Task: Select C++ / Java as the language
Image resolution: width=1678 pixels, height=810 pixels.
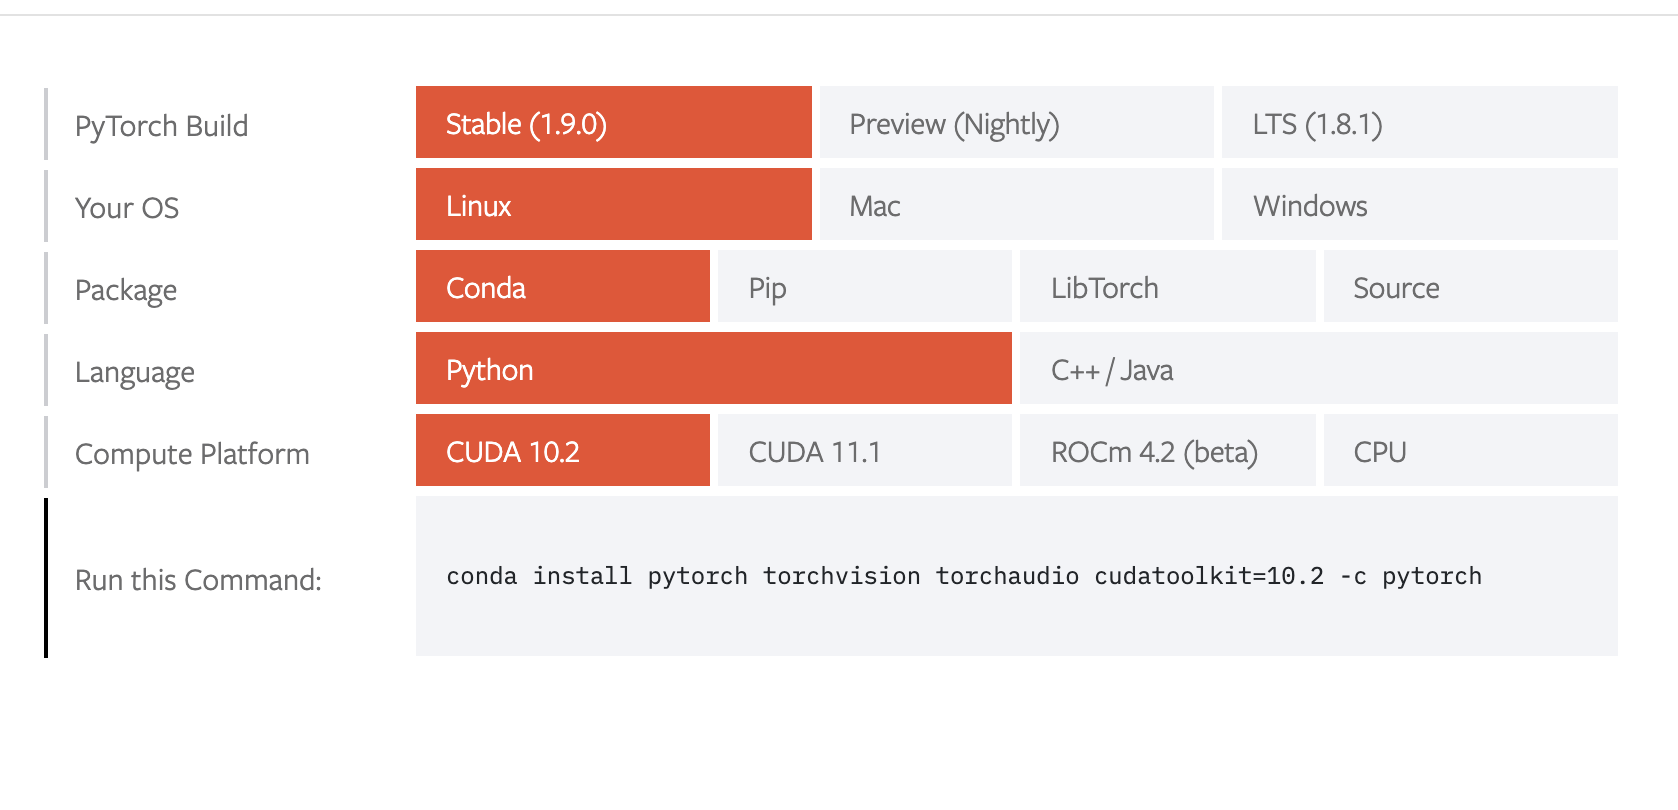Action: pyautogui.click(x=1318, y=369)
